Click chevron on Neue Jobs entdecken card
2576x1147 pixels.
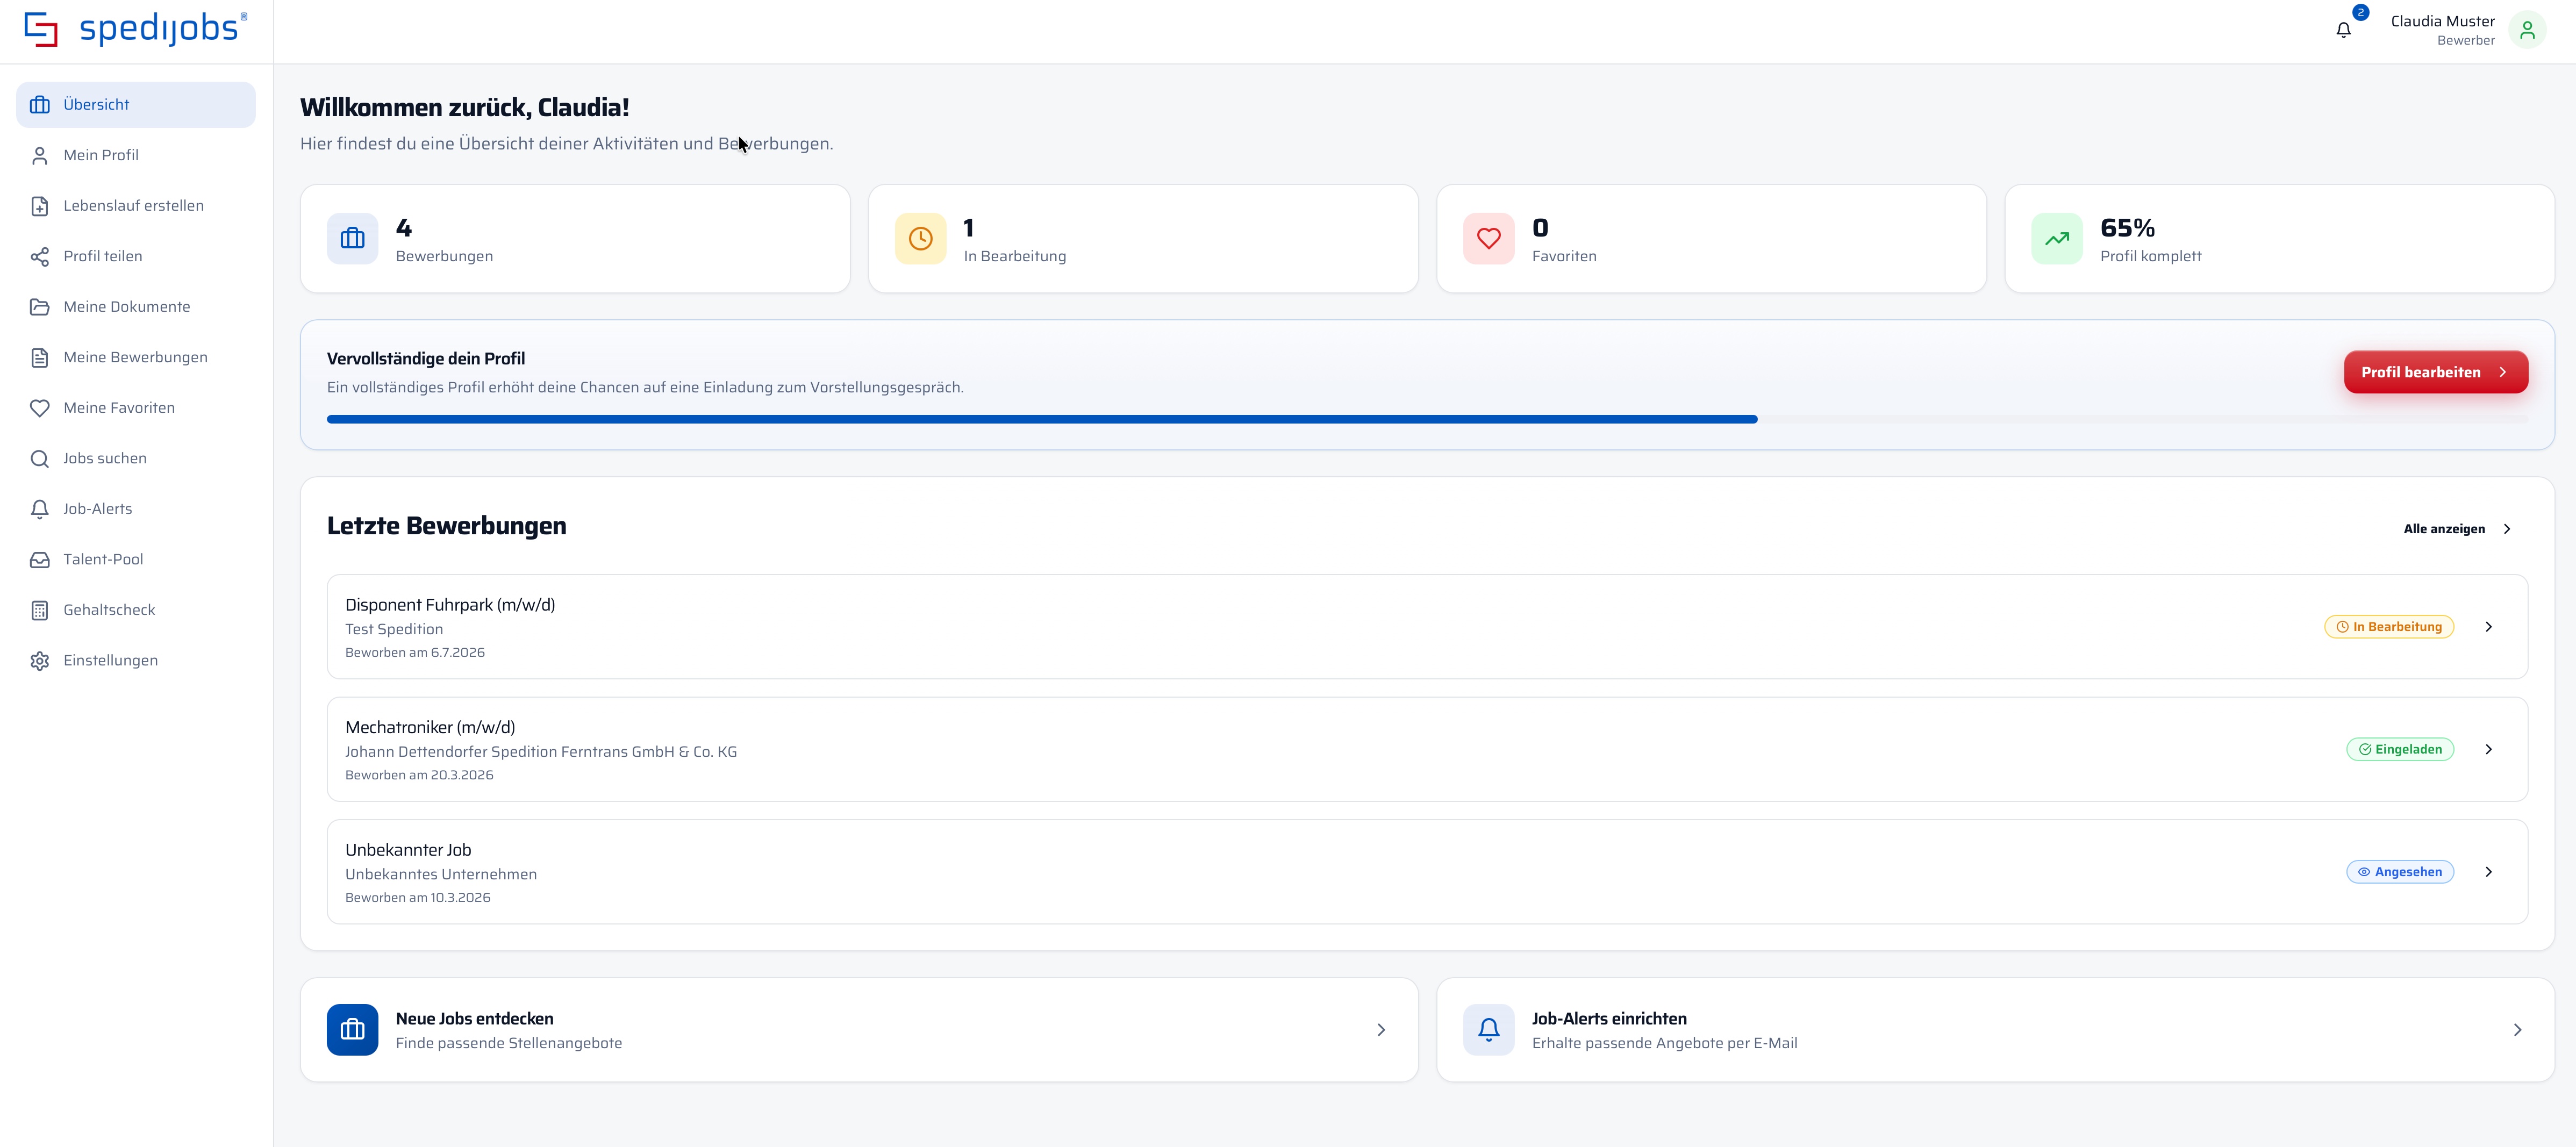(1381, 1029)
